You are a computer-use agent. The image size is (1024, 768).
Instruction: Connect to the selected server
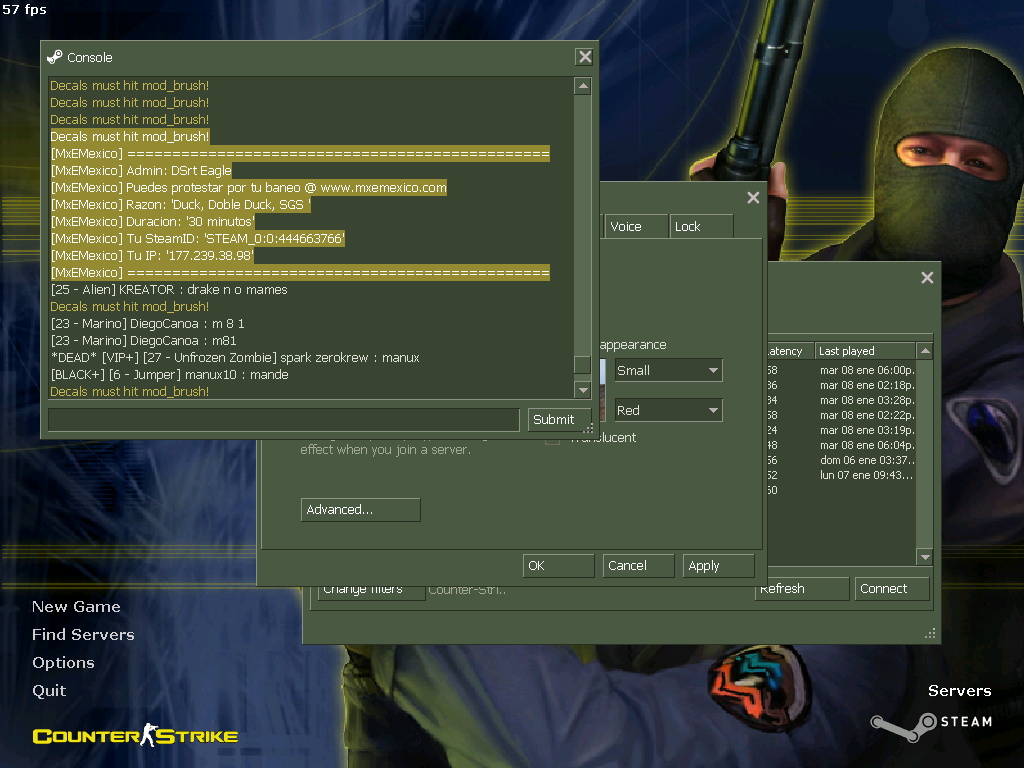[892, 588]
